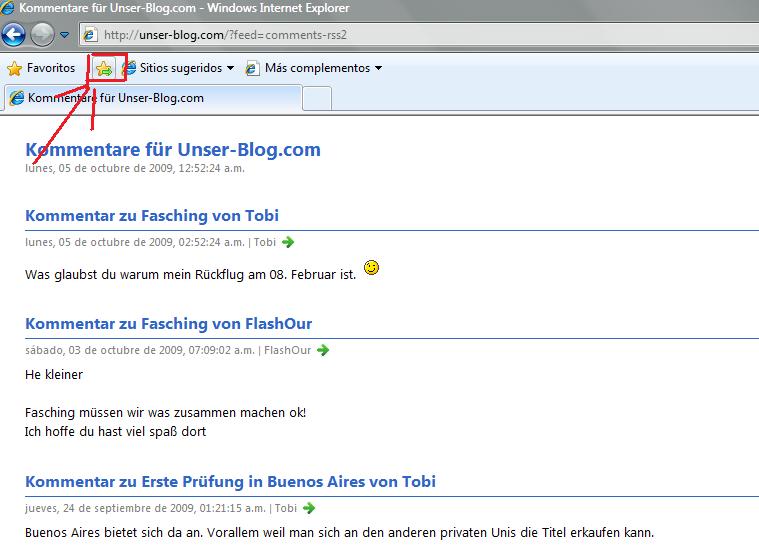
Task: Open the Kommentare für Unser-Blog.com feed title
Action: [172, 150]
